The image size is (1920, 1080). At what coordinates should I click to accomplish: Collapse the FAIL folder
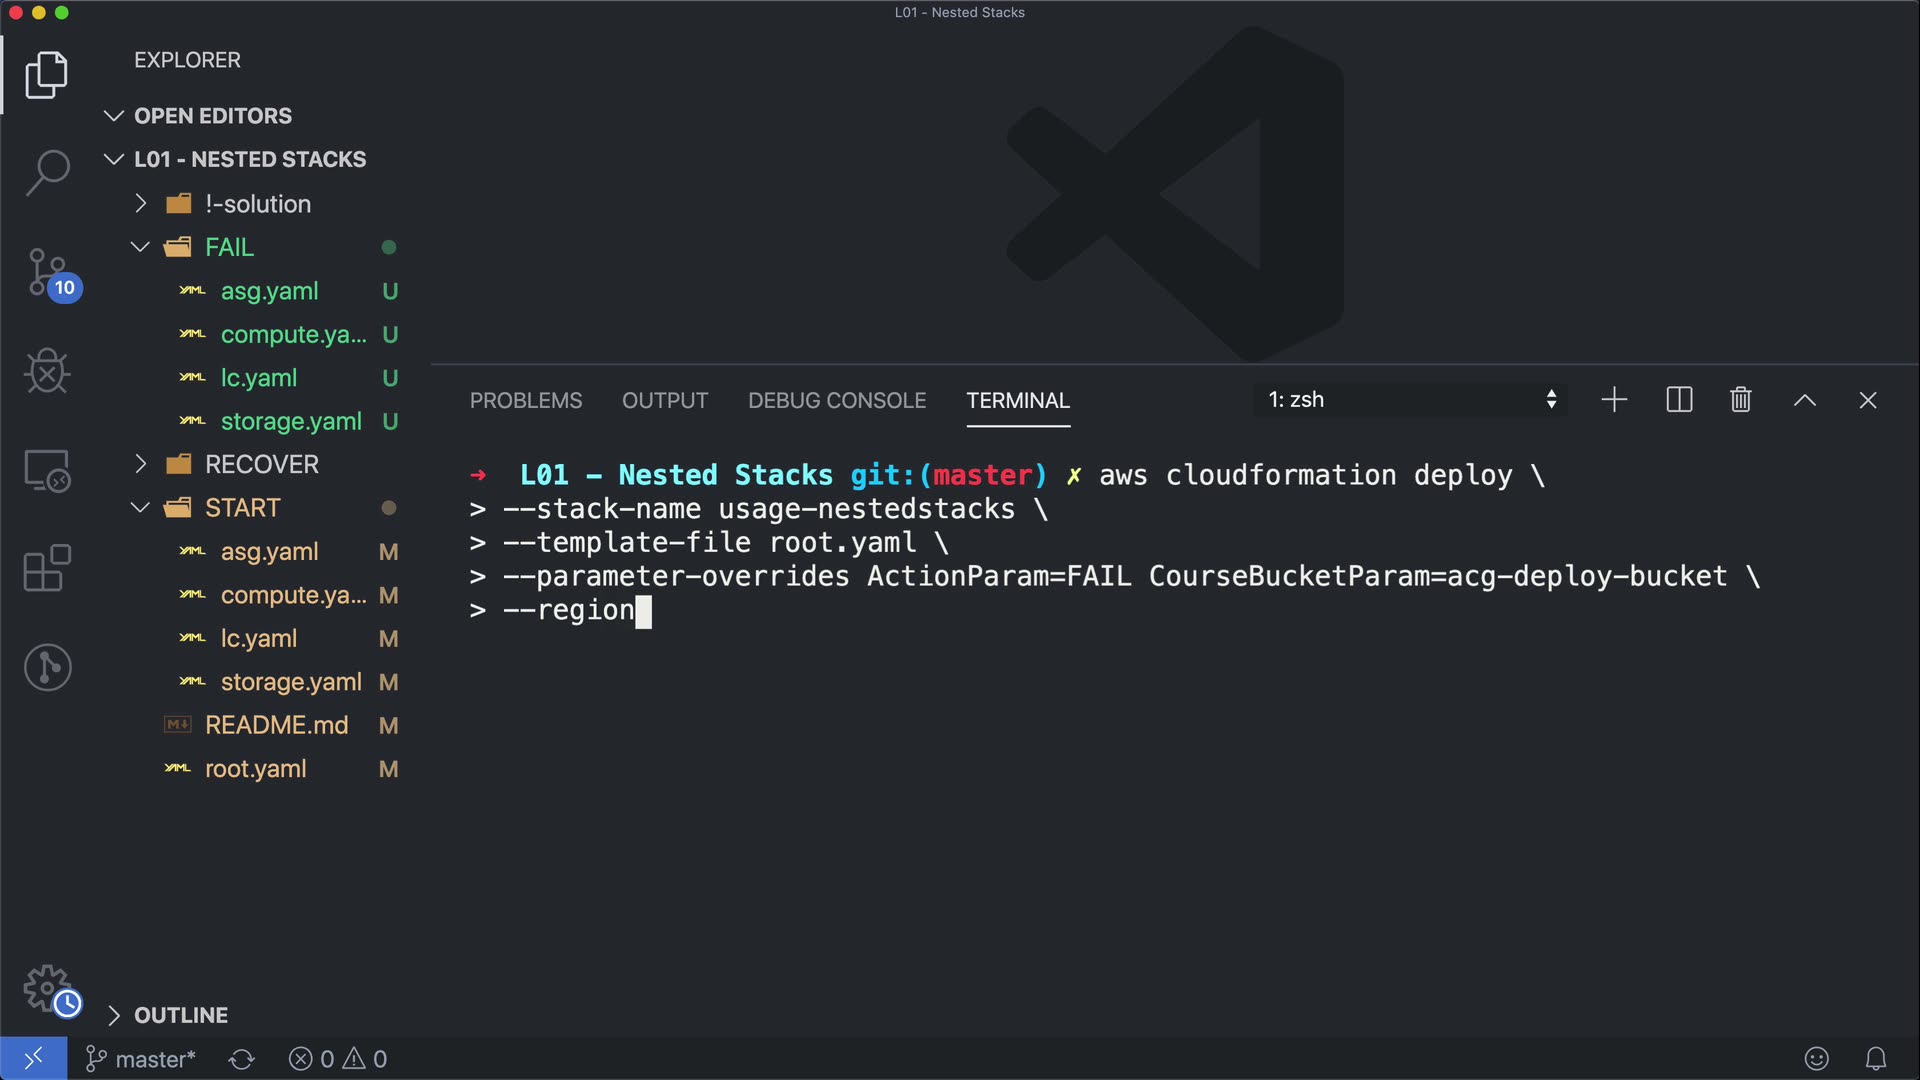229,247
